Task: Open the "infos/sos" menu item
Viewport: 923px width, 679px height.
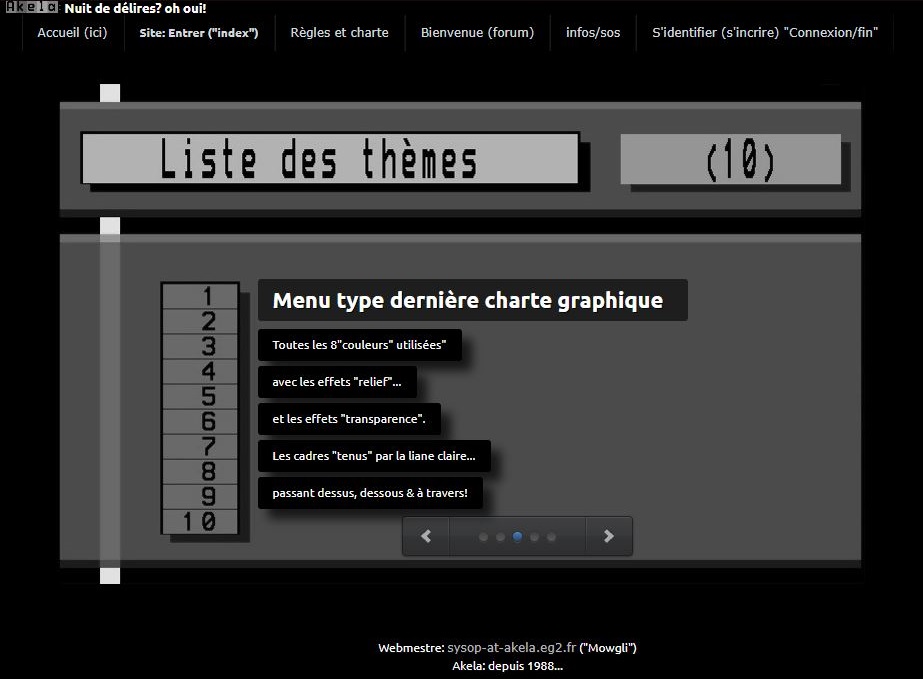Action: pos(593,33)
